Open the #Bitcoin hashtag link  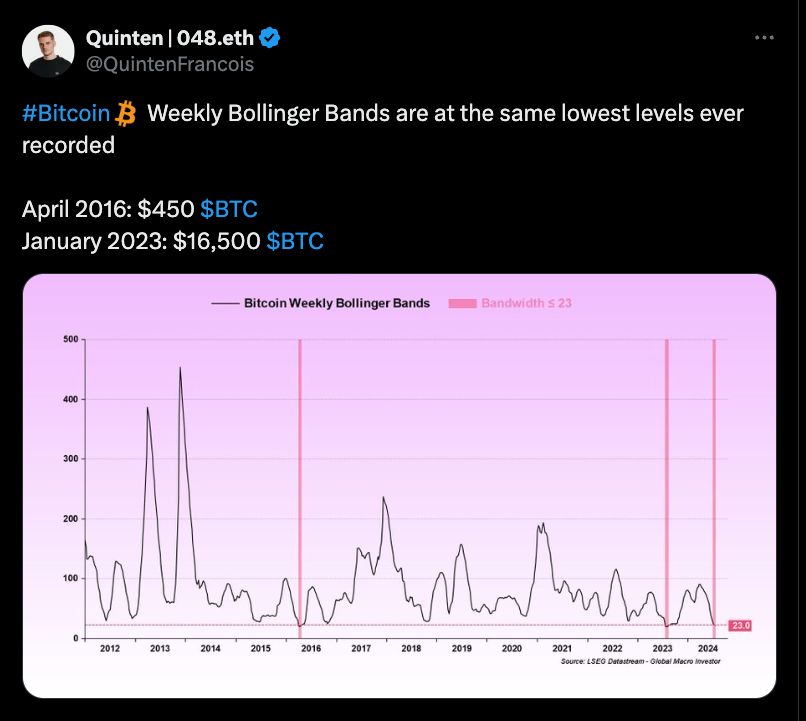66,113
